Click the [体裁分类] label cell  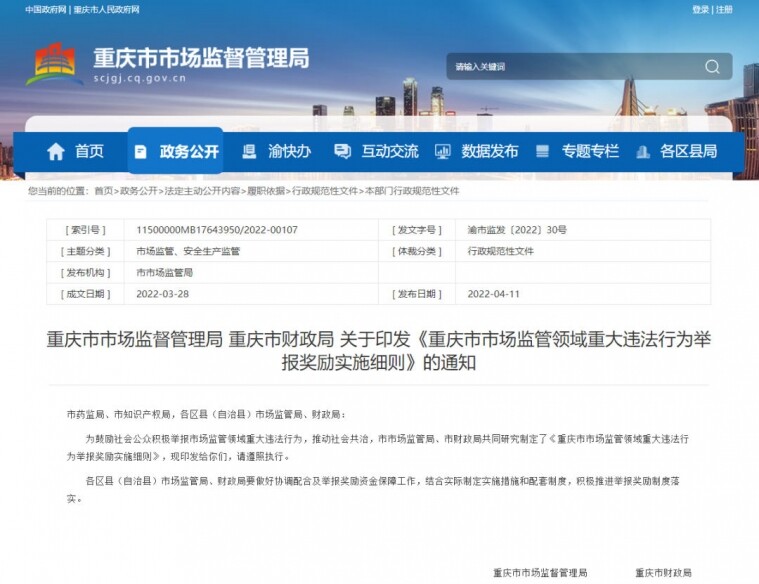(x=417, y=251)
